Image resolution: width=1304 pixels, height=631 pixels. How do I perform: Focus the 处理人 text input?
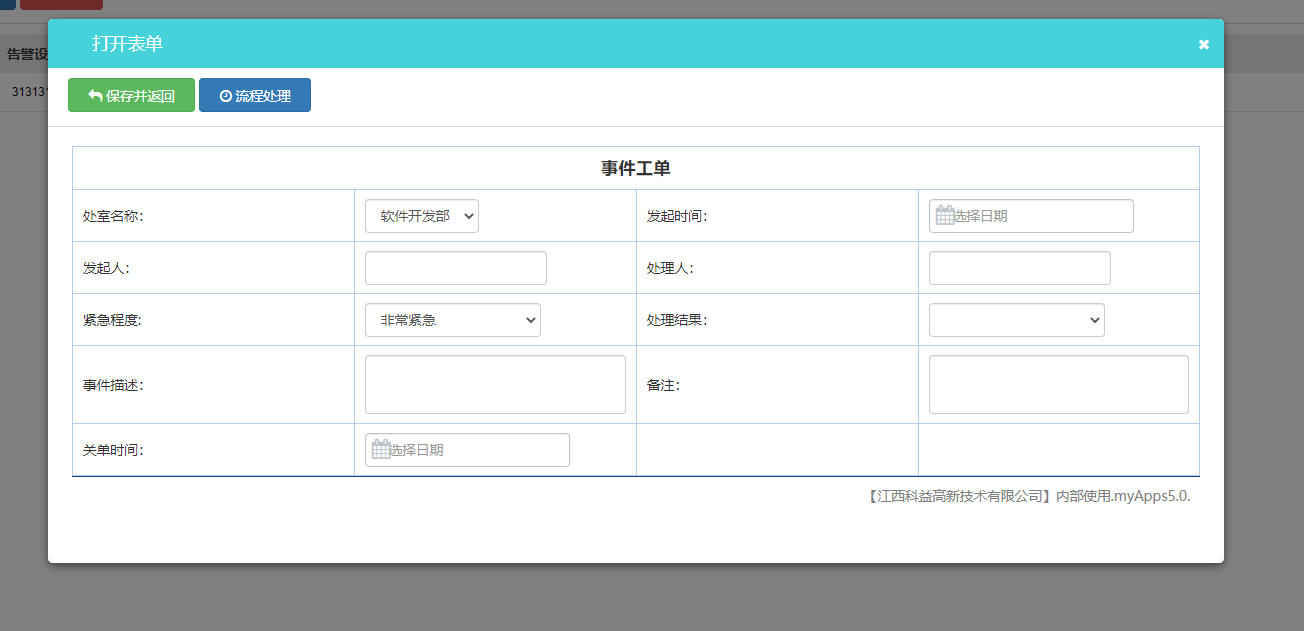pos(1020,268)
